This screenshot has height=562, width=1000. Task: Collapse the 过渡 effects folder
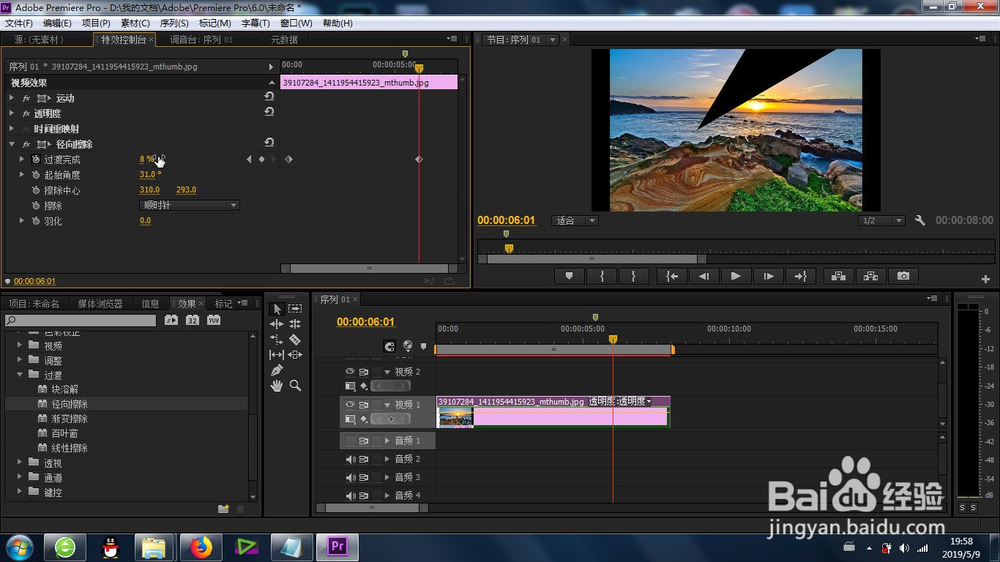20,374
